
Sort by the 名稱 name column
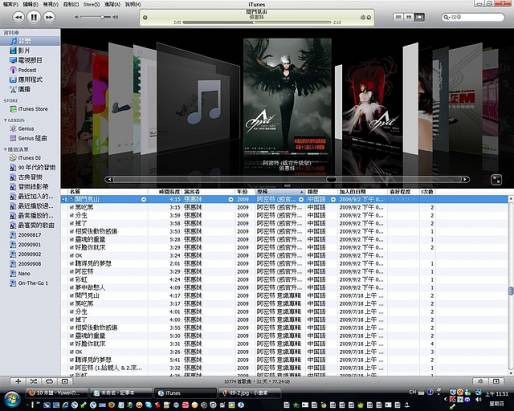(108, 192)
